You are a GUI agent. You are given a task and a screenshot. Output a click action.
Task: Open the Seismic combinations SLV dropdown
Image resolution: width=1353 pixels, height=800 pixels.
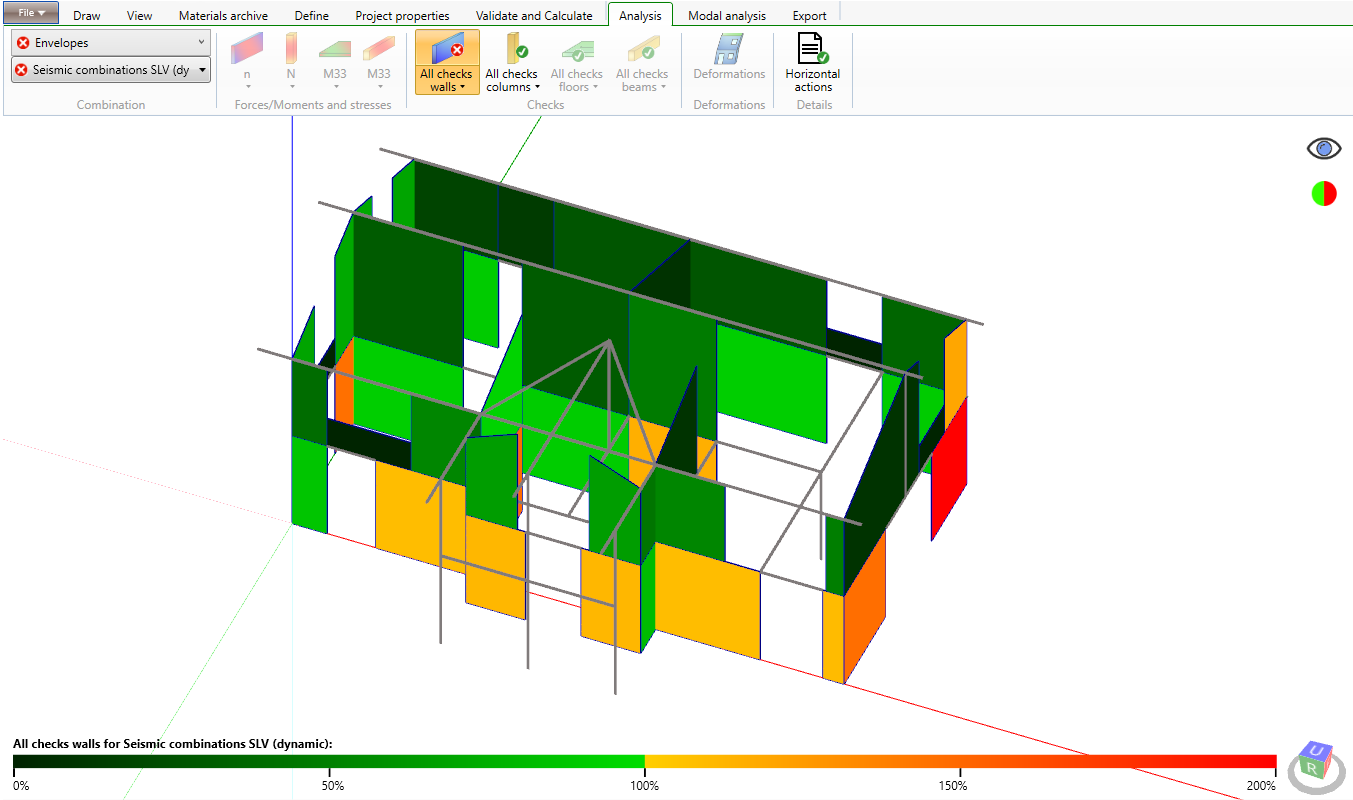pyautogui.click(x=111, y=70)
